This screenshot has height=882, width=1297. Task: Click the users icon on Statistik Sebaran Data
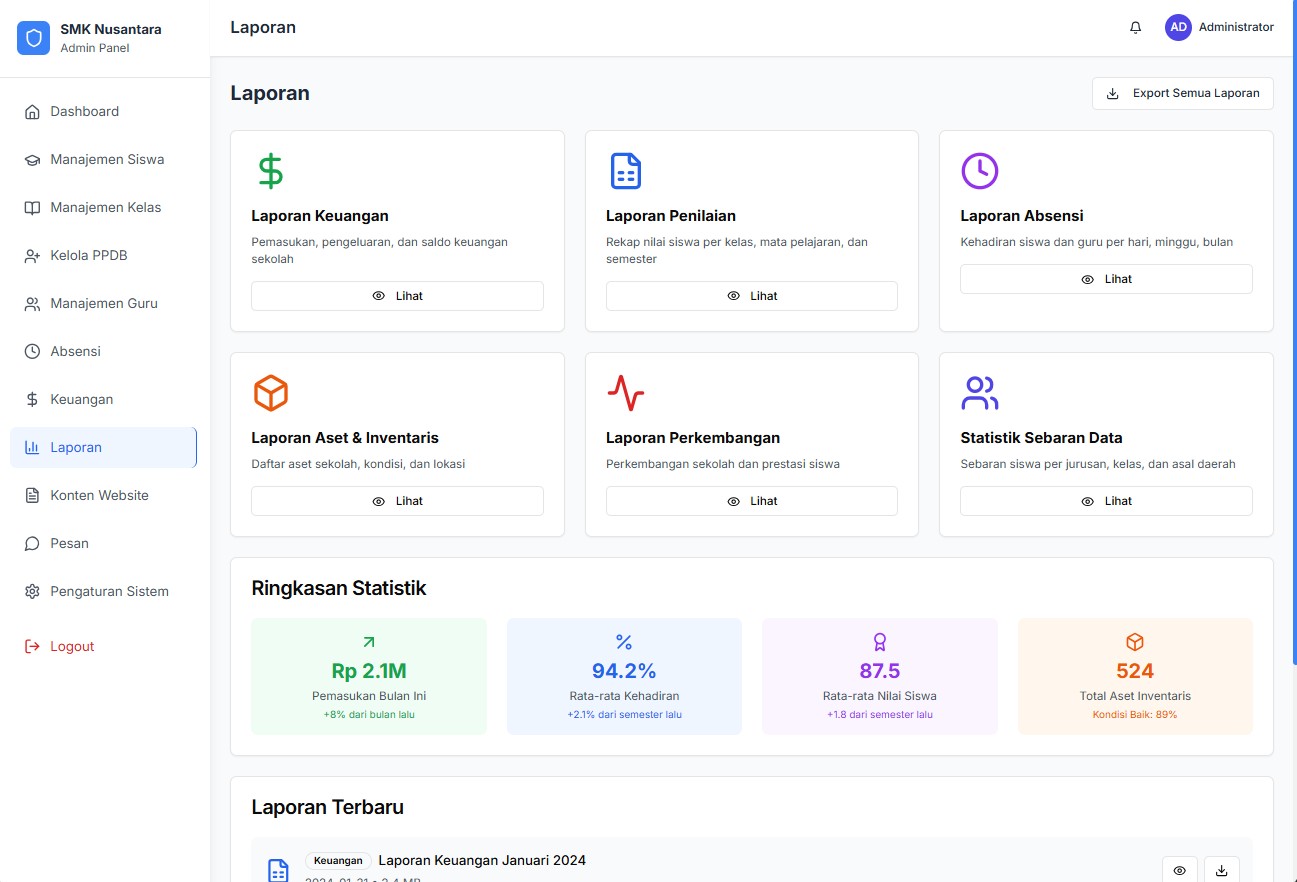click(979, 393)
